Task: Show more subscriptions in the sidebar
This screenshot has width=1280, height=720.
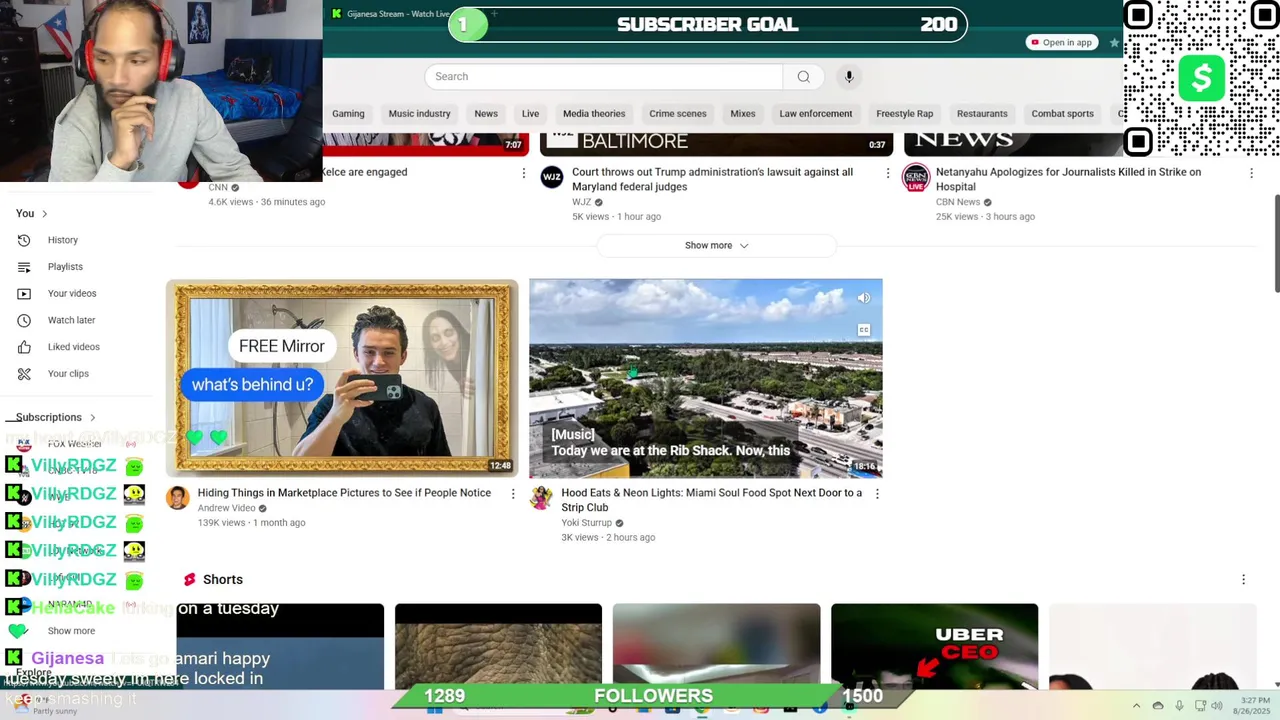Action: [71, 632]
